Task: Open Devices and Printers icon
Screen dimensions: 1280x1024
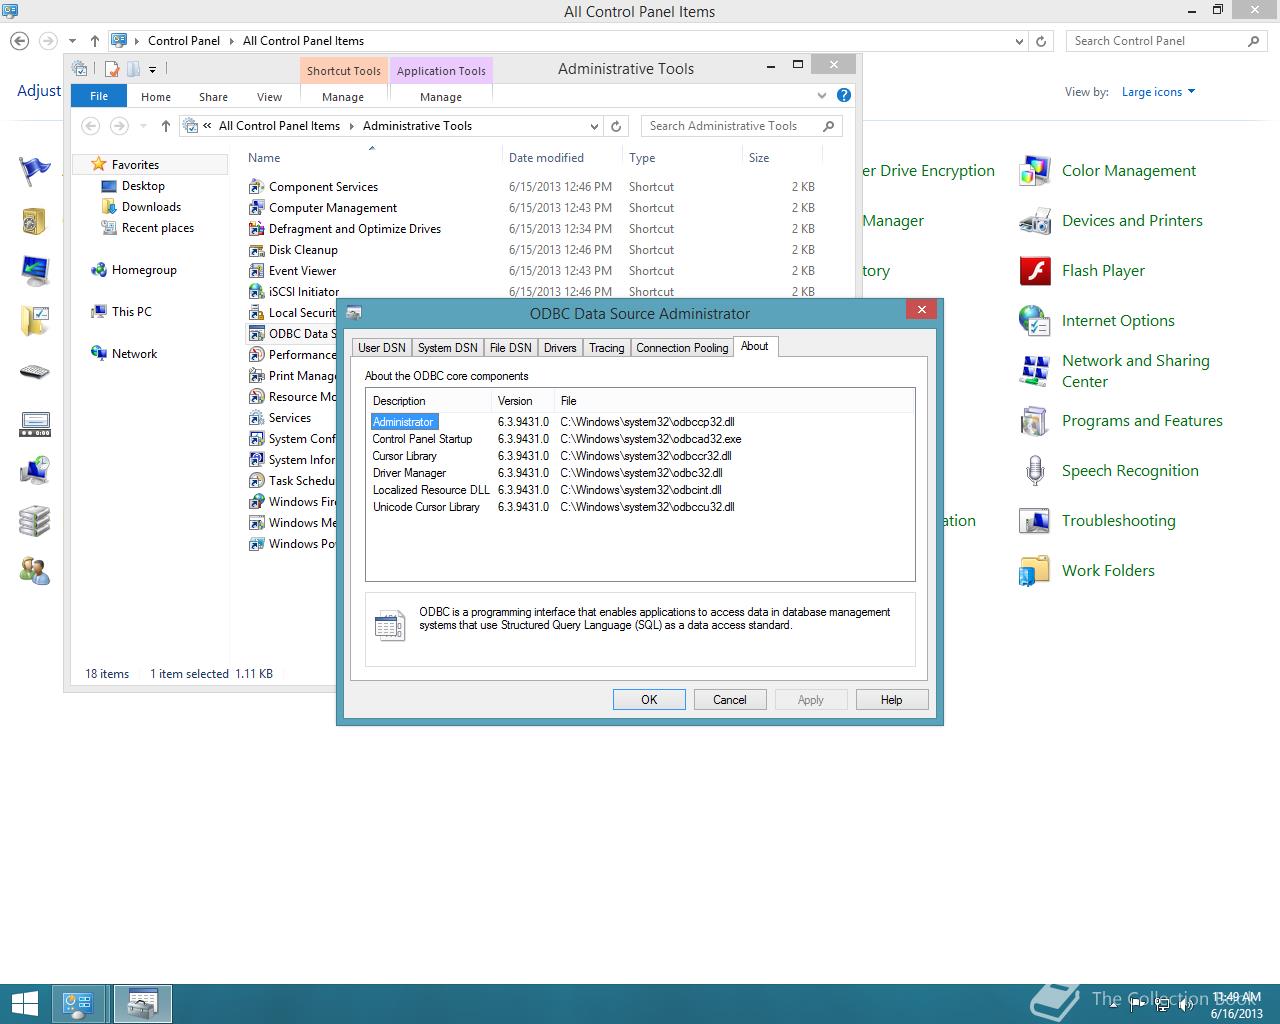Action: [1034, 221]
